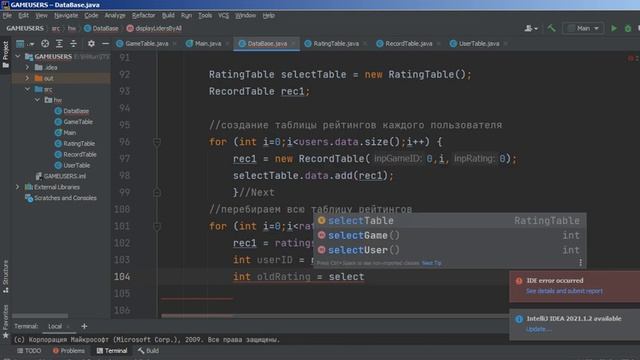Toggle the Structure side tool window
Image resolution: width=640 pixels, height=360 pixels.
point(5,276)
